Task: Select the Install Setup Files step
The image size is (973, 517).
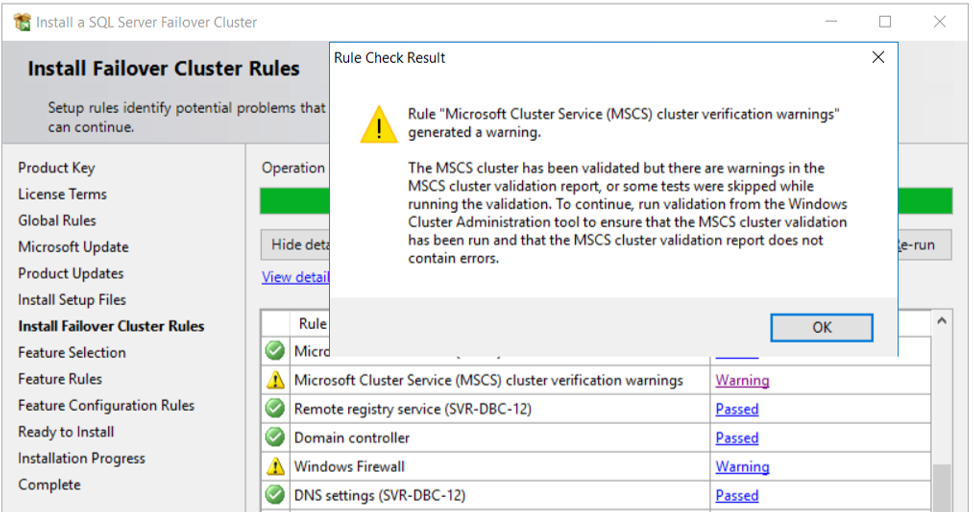Action: coord(72,300)
